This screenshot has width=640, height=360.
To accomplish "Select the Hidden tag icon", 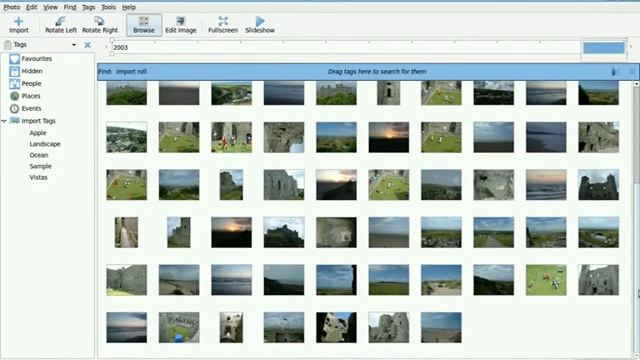I will (14, 71).
